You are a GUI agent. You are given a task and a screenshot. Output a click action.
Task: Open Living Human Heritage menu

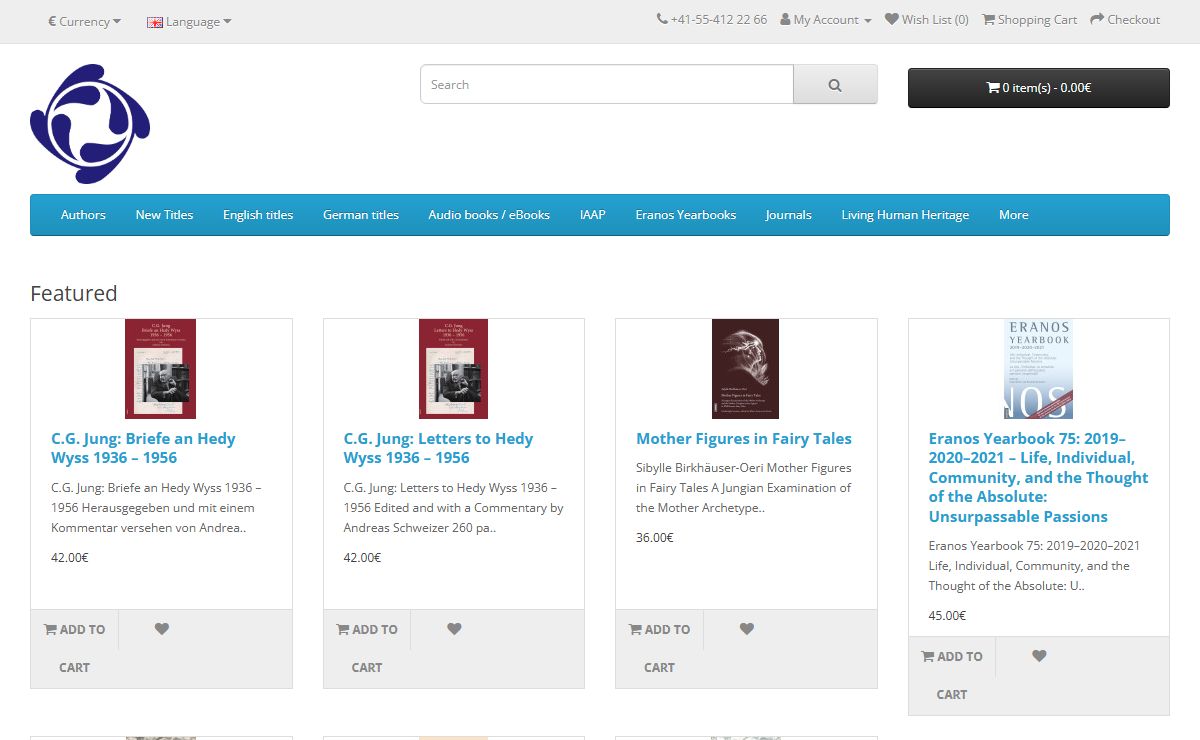(x=905, y=215)
